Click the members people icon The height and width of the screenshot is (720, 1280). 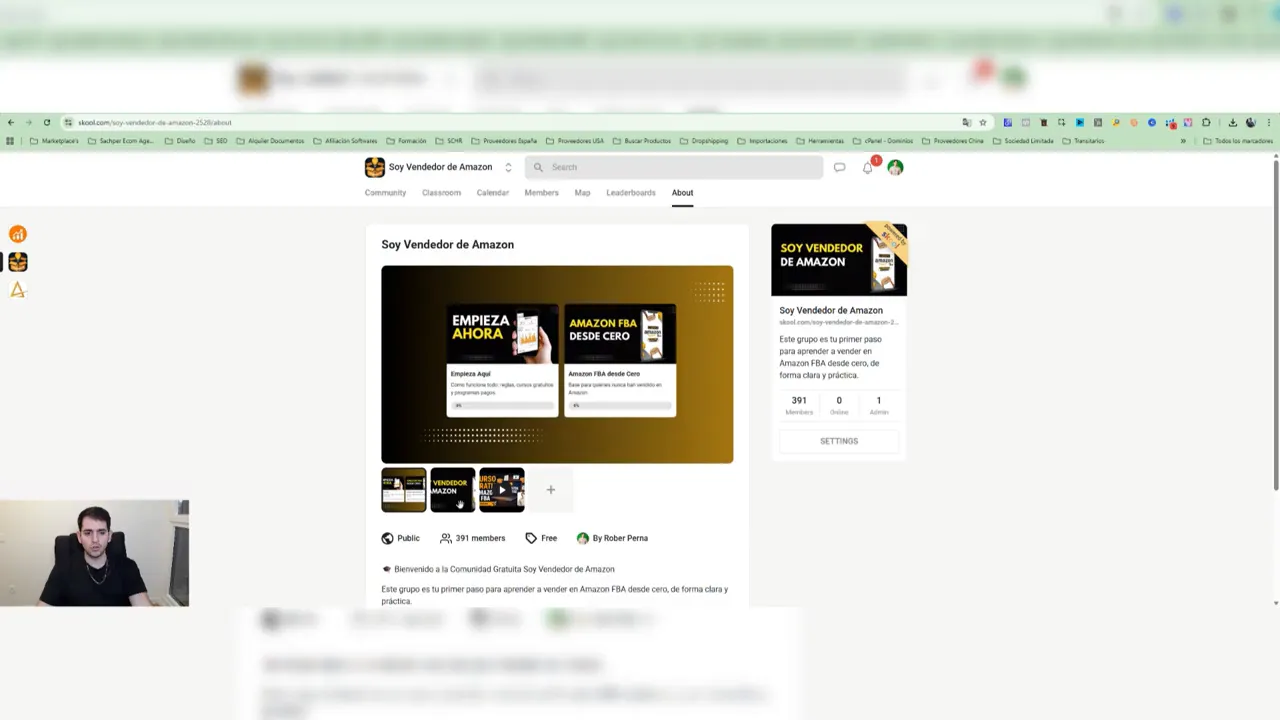click(446, 538)
